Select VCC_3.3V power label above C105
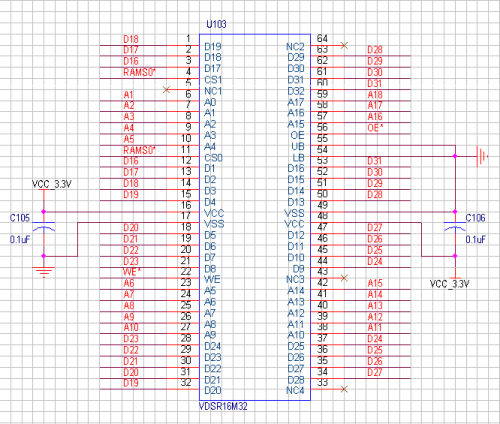The height and width of the screenshot is (424, 500). tap(52, 184)
